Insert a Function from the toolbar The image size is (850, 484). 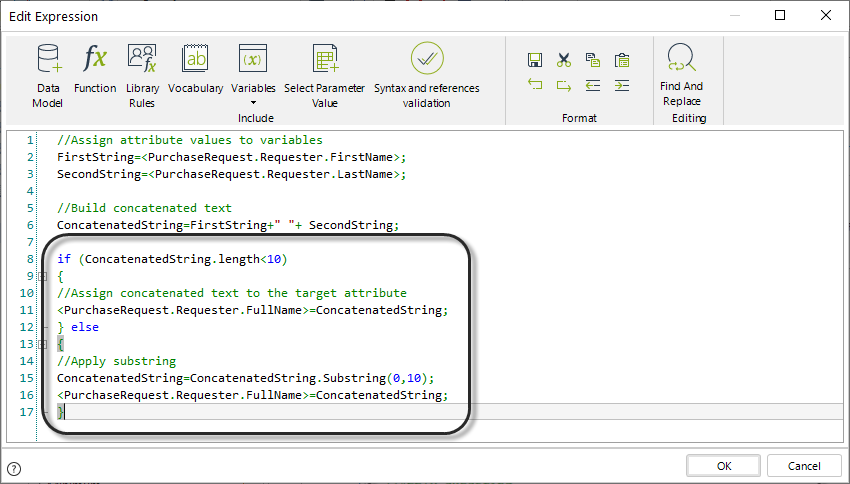[x=95, y=69]
